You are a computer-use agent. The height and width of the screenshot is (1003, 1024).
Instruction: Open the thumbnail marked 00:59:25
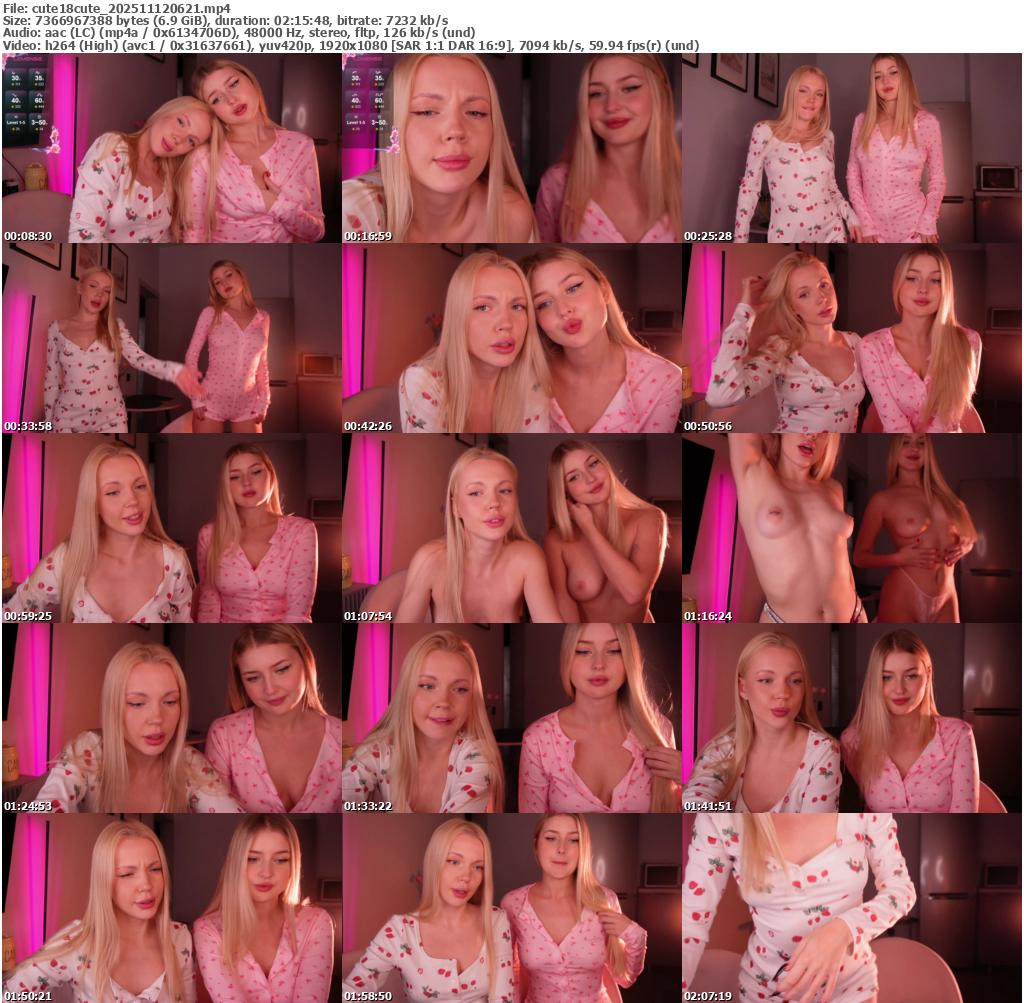click(x=171, y=528)
